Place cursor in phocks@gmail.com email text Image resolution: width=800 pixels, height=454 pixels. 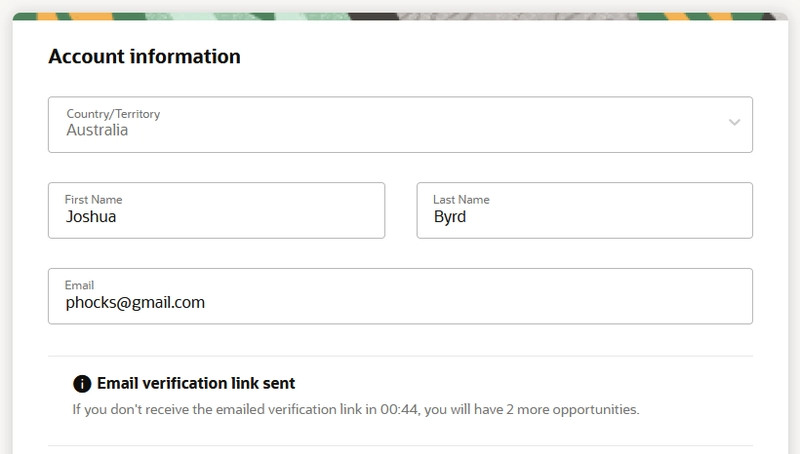[x=135, y=302]
